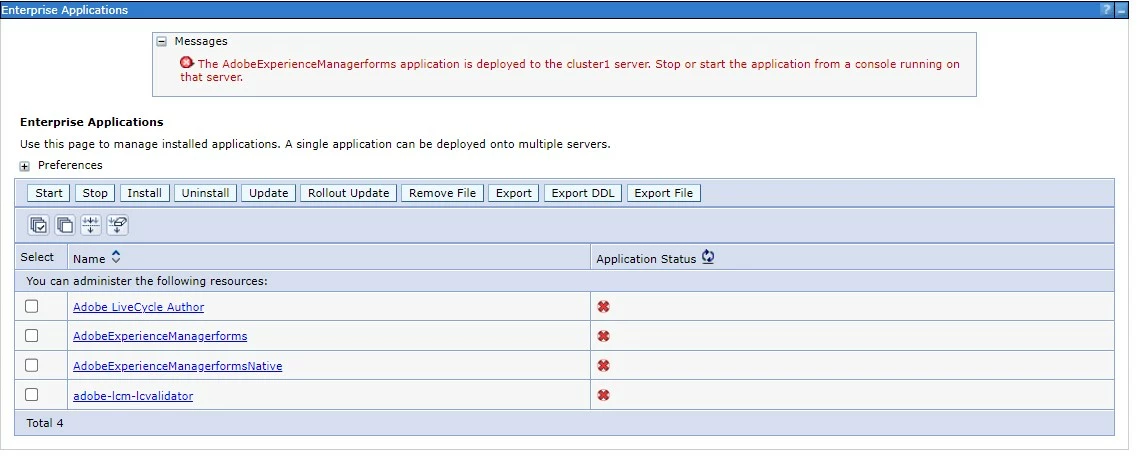Click the Rollout Update button
The width and height of the screenshot is (1146, 466).
349,193
